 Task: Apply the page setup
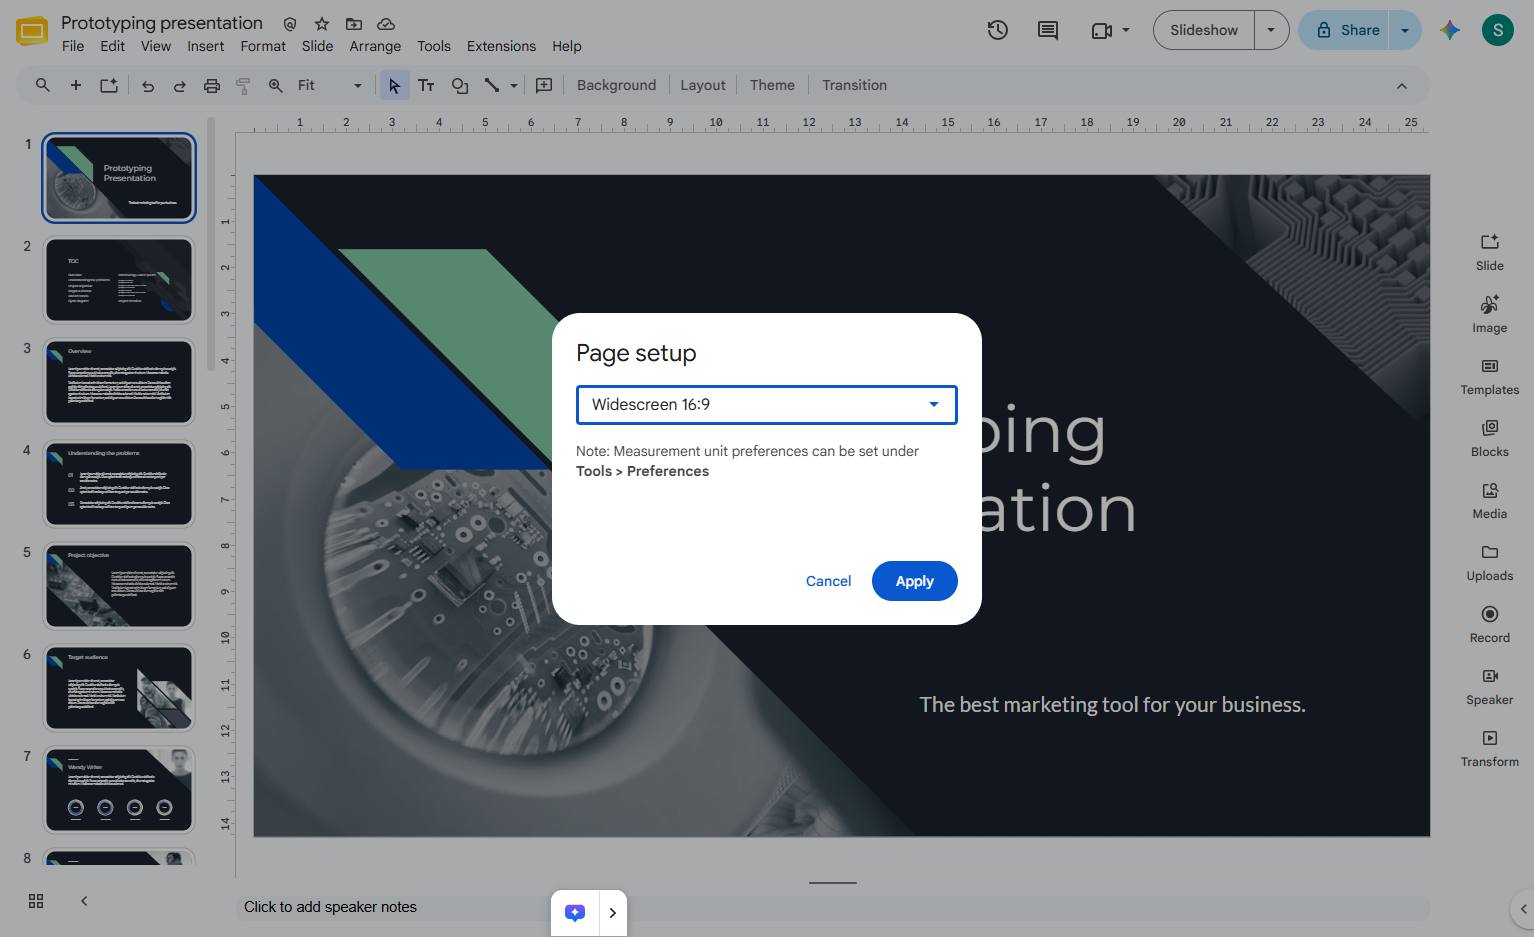(x=914, y=581)
